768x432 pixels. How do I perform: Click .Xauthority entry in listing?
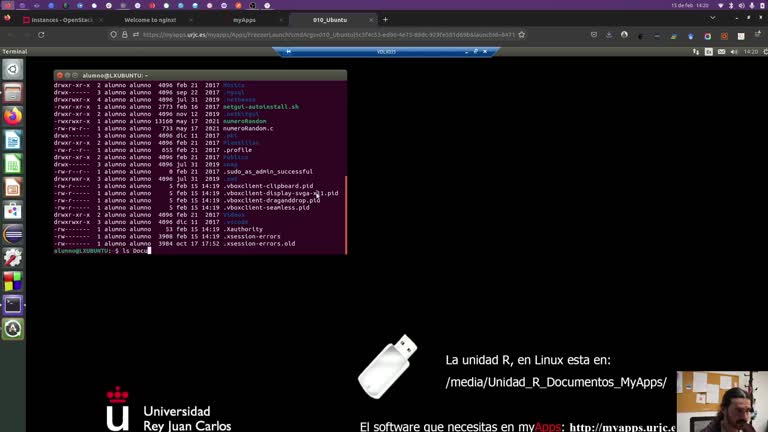pyautogui.click(x=243, y=229)
